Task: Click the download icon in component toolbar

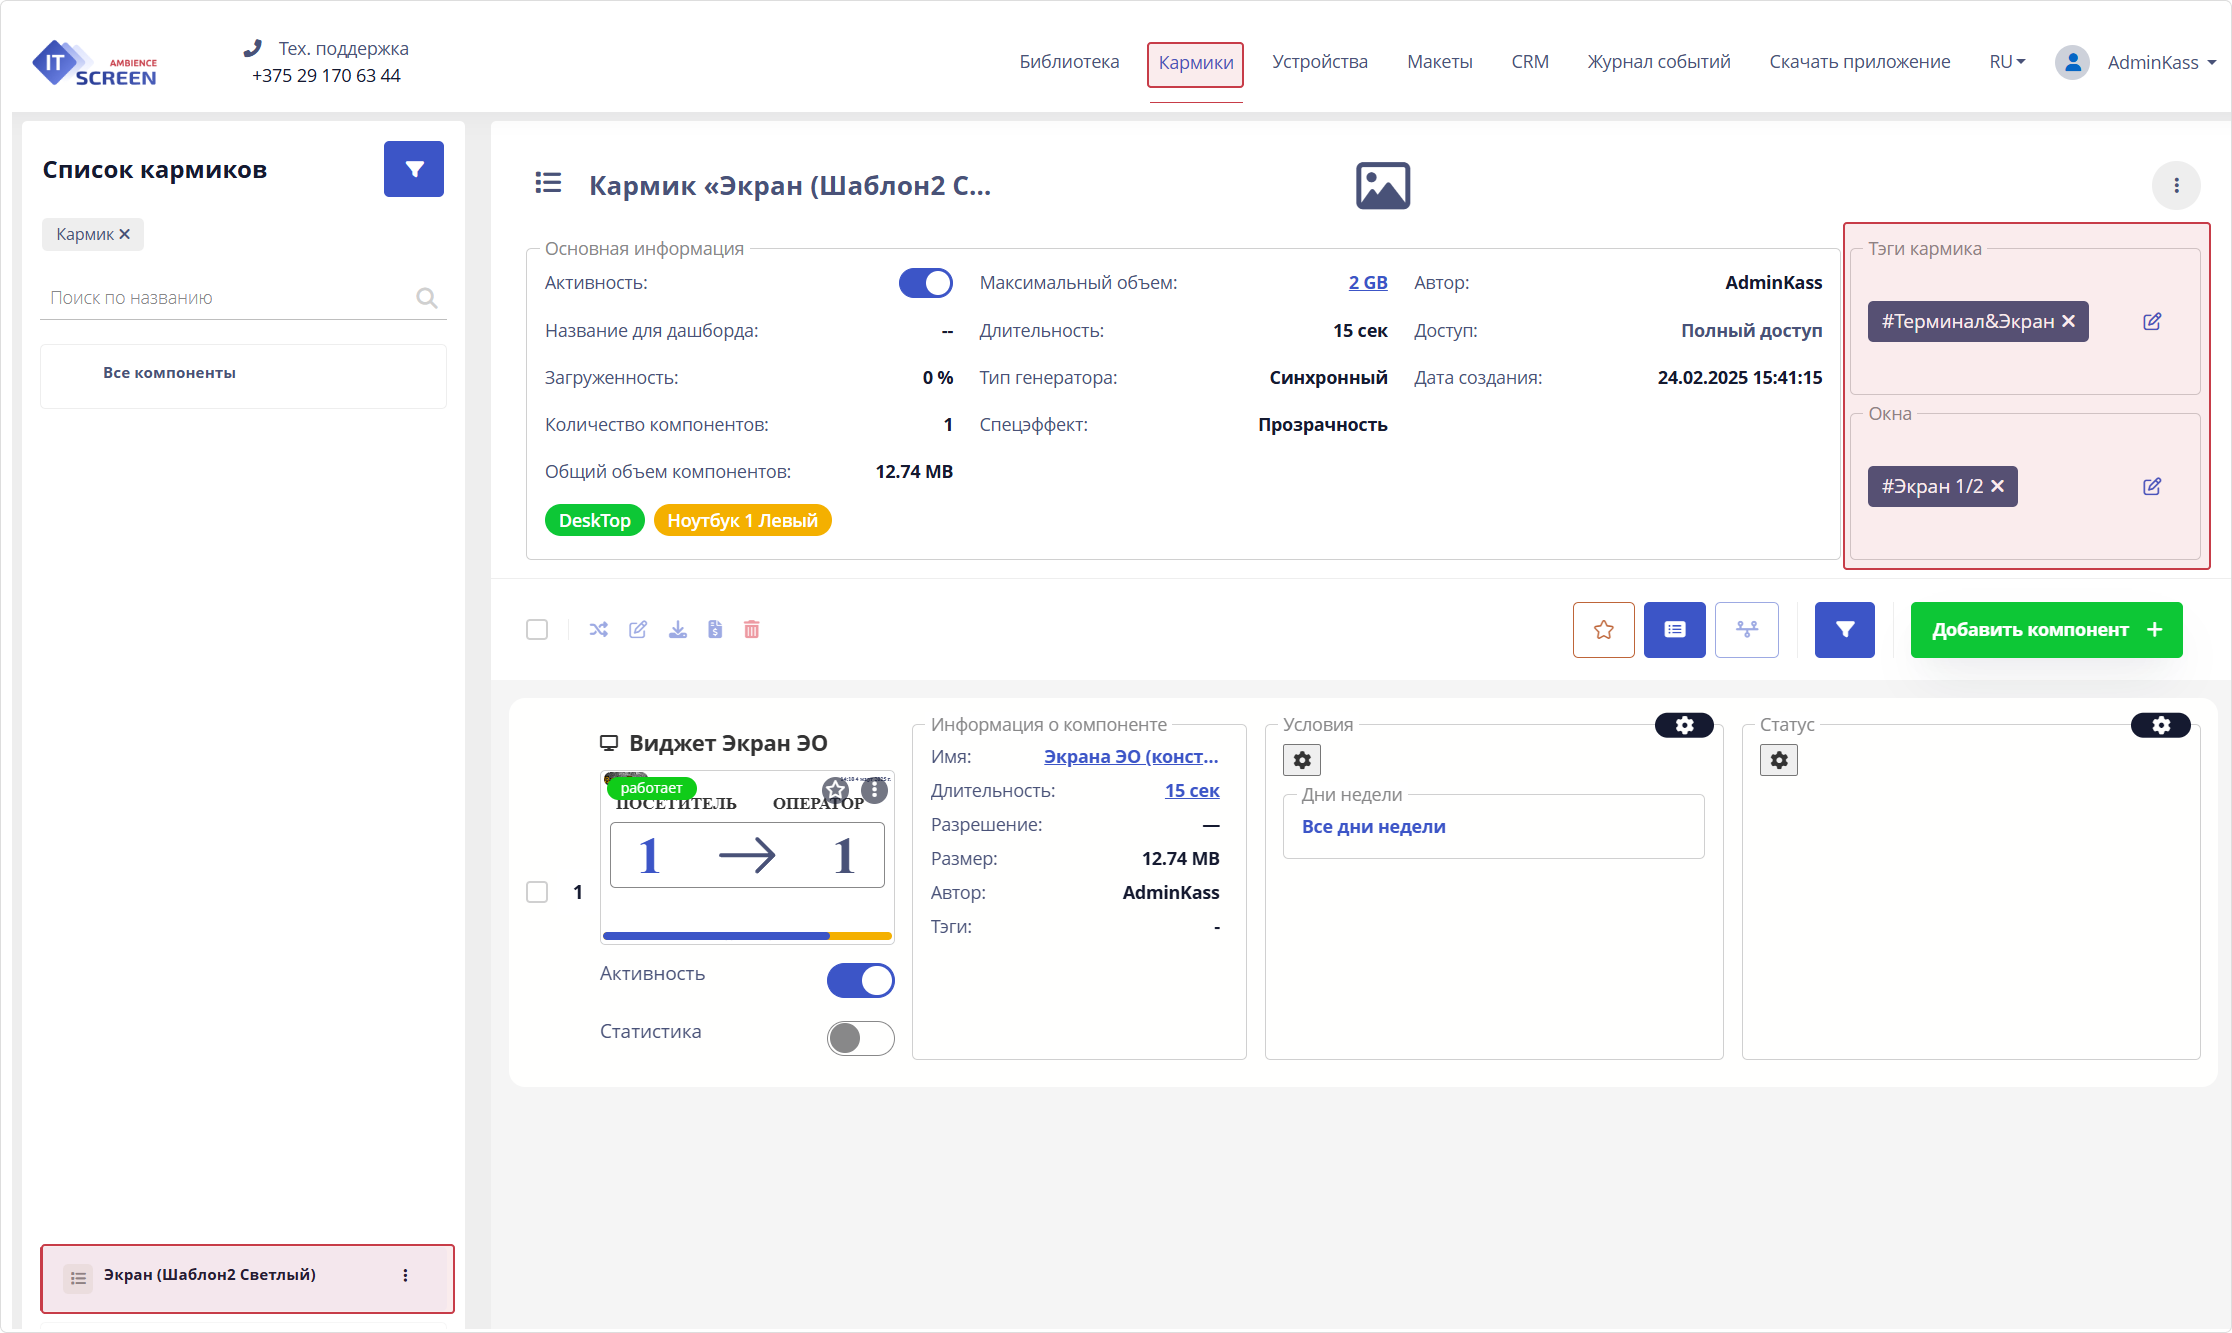Action: coord(678,629)
